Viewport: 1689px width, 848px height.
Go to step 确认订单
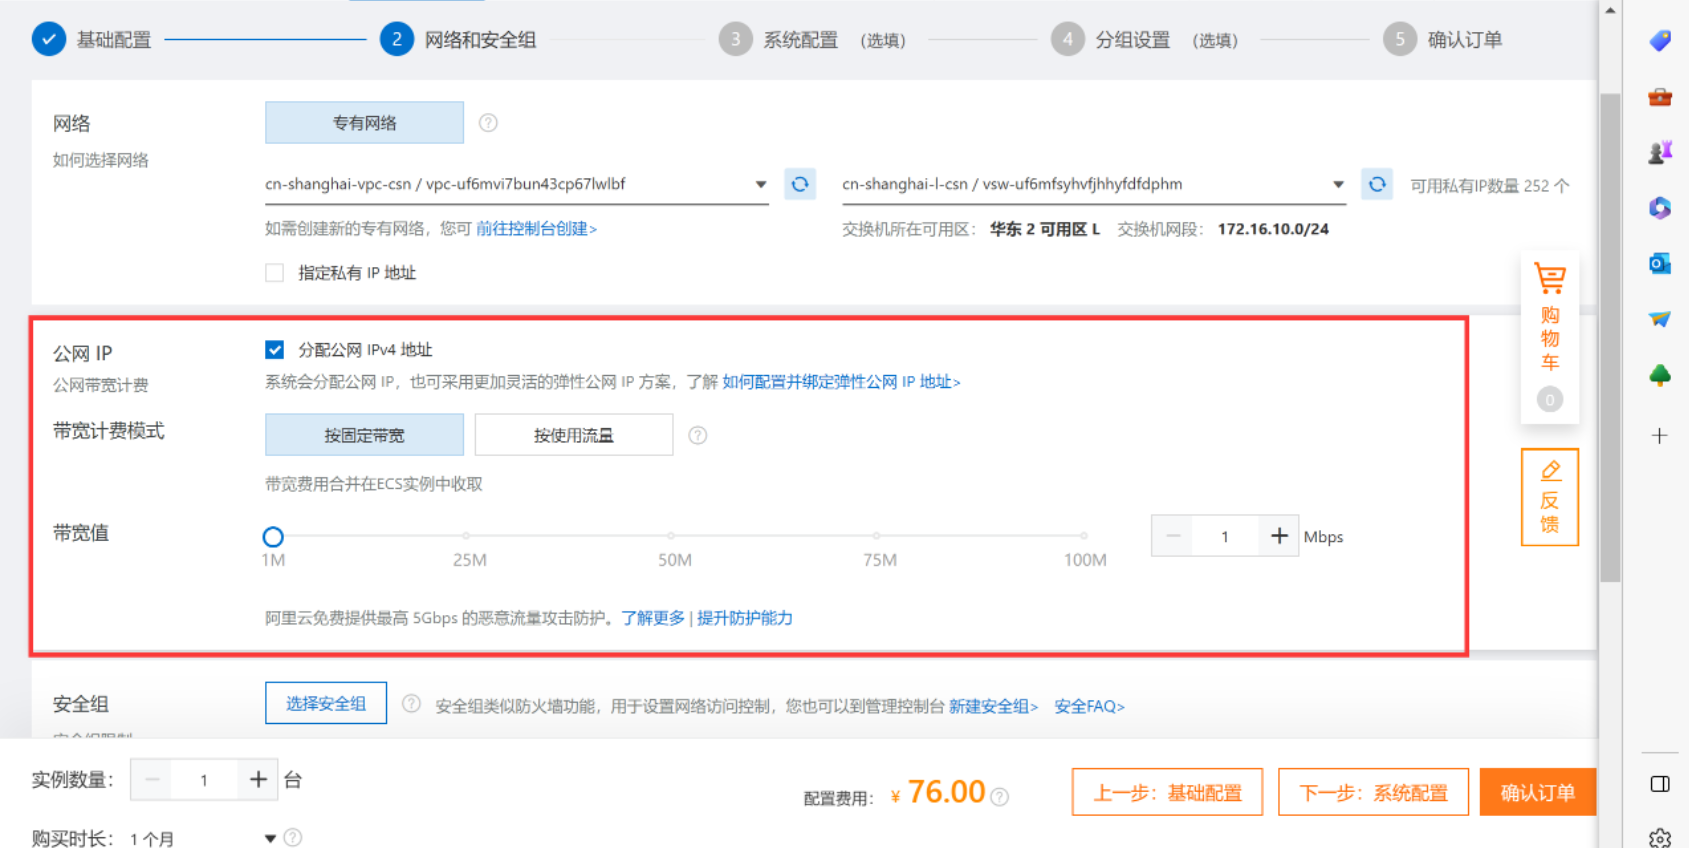pyautogui.click(x=1465, y=40)
